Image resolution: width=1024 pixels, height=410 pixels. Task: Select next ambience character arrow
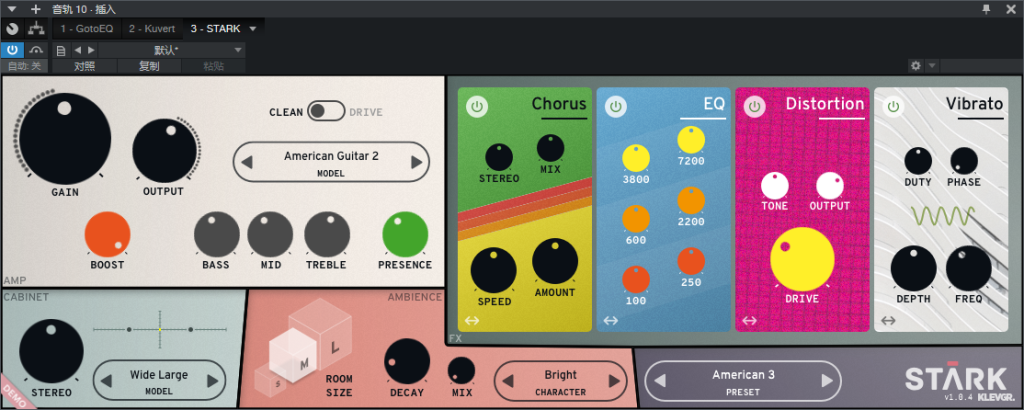[x=613, y=381]
